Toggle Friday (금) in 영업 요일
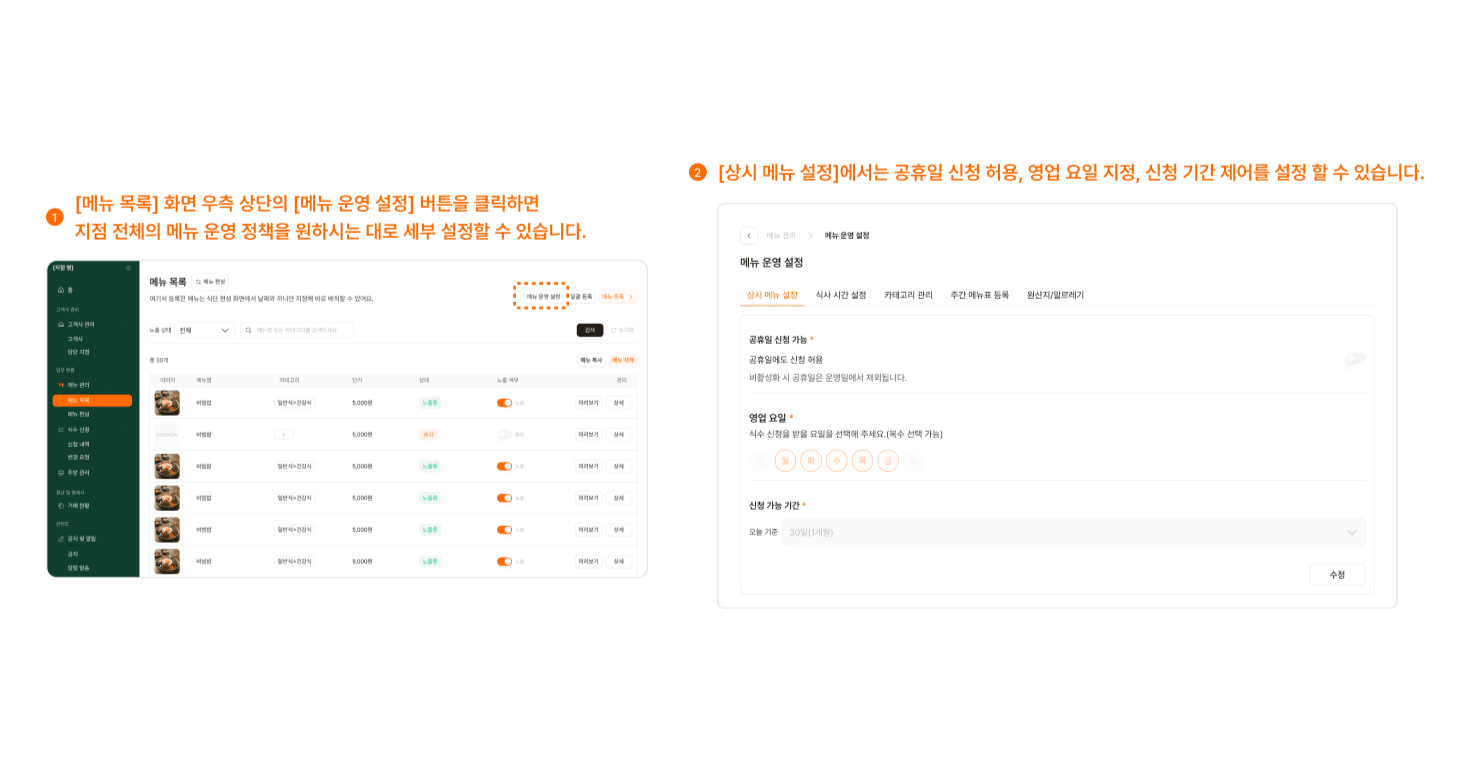The height and width of the screenshot is (768, 1472). pos(888,461)
